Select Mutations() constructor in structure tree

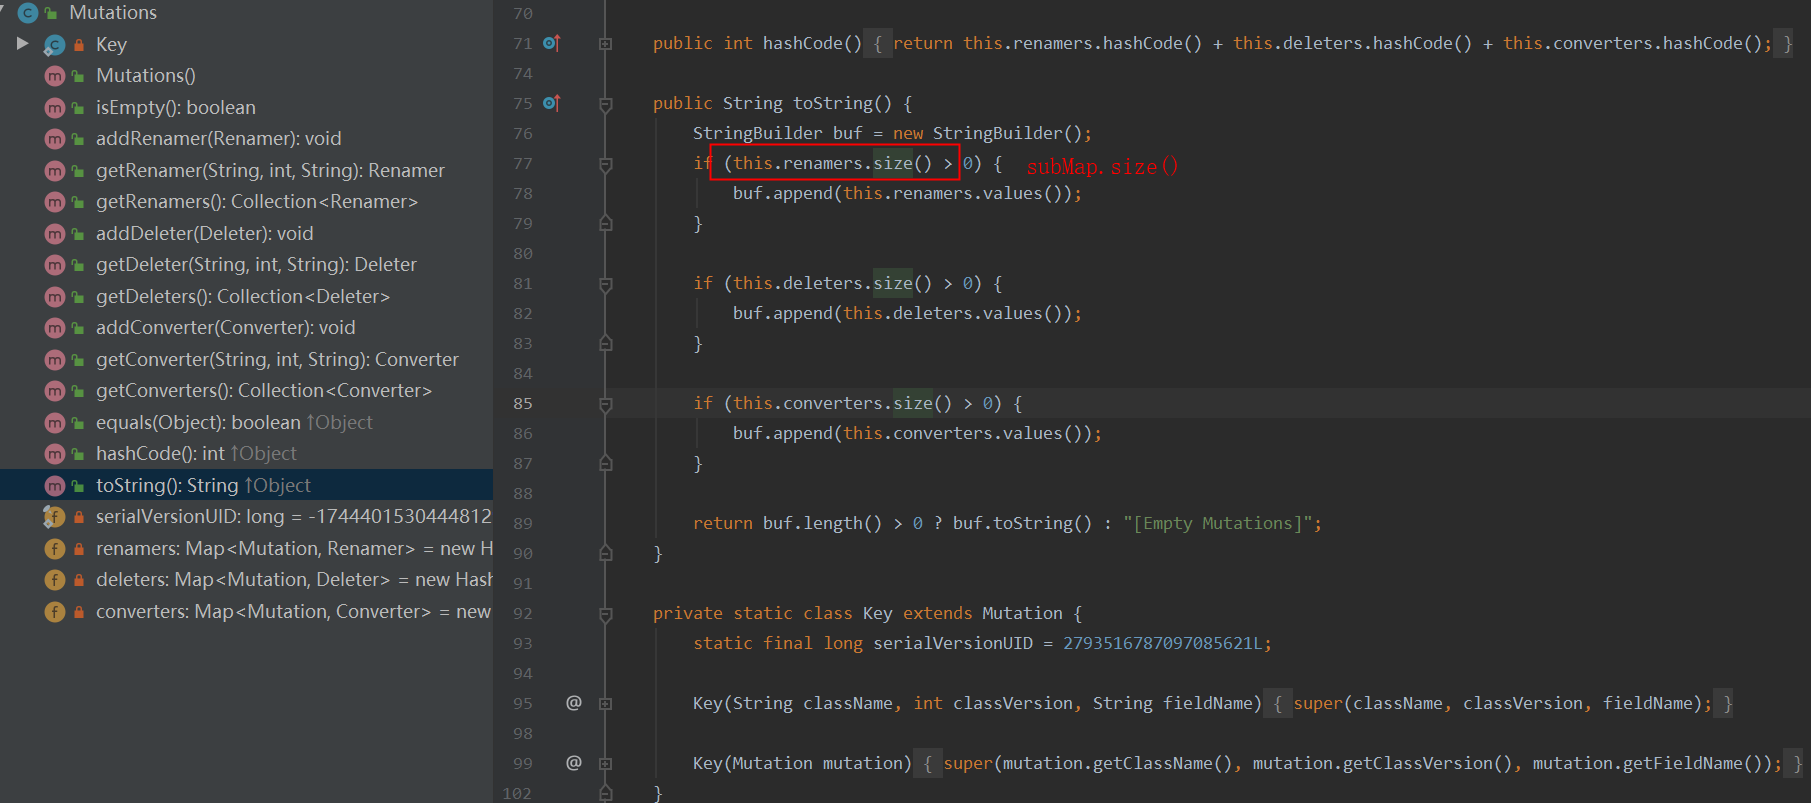click(146, 76)
